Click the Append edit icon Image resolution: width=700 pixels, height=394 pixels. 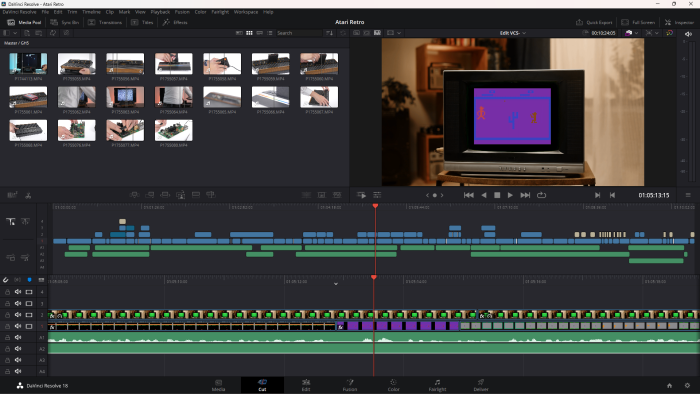(x=150, y=195)
